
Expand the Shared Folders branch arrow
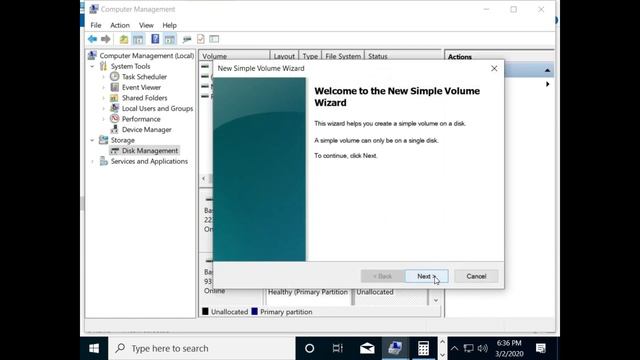(x=103, y=98)
